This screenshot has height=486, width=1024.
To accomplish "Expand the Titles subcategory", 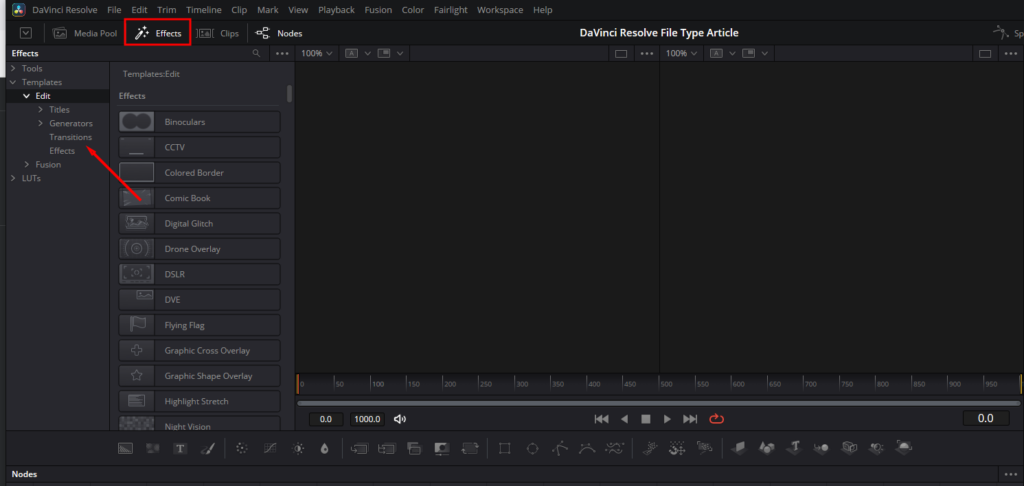I will pyautogui.click(x=40, y=110).
